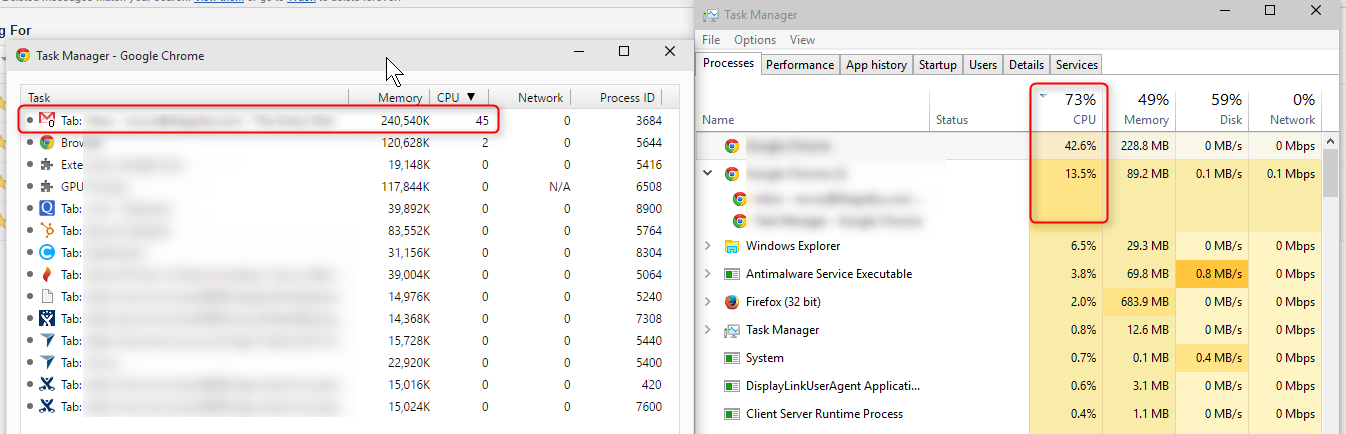The image size is (1346, 434).
Task: Click Chrome logo in Chrome Task Manager title bar
Action: tap(23, 56)
